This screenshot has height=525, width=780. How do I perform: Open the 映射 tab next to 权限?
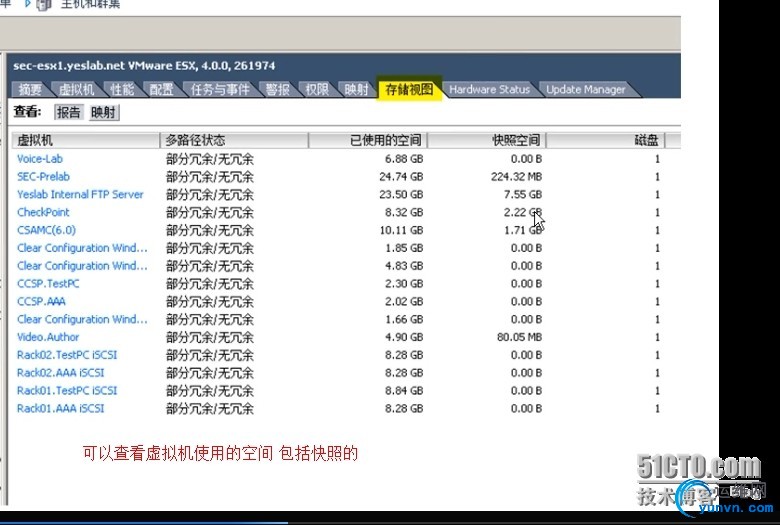coord(356,90)
